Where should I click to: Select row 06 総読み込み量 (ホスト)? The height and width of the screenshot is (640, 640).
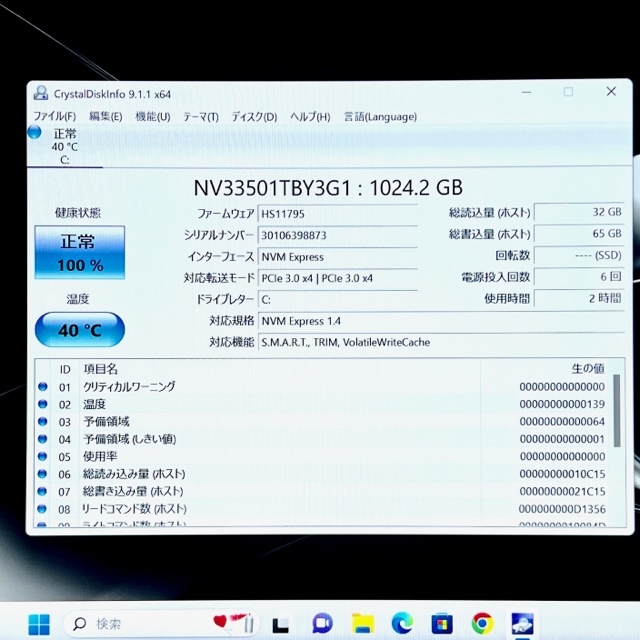pos(322,474)
